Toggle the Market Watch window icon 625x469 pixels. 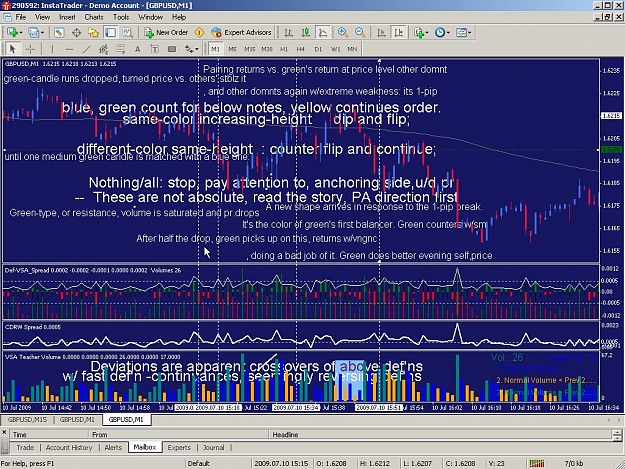coord(59,32)
